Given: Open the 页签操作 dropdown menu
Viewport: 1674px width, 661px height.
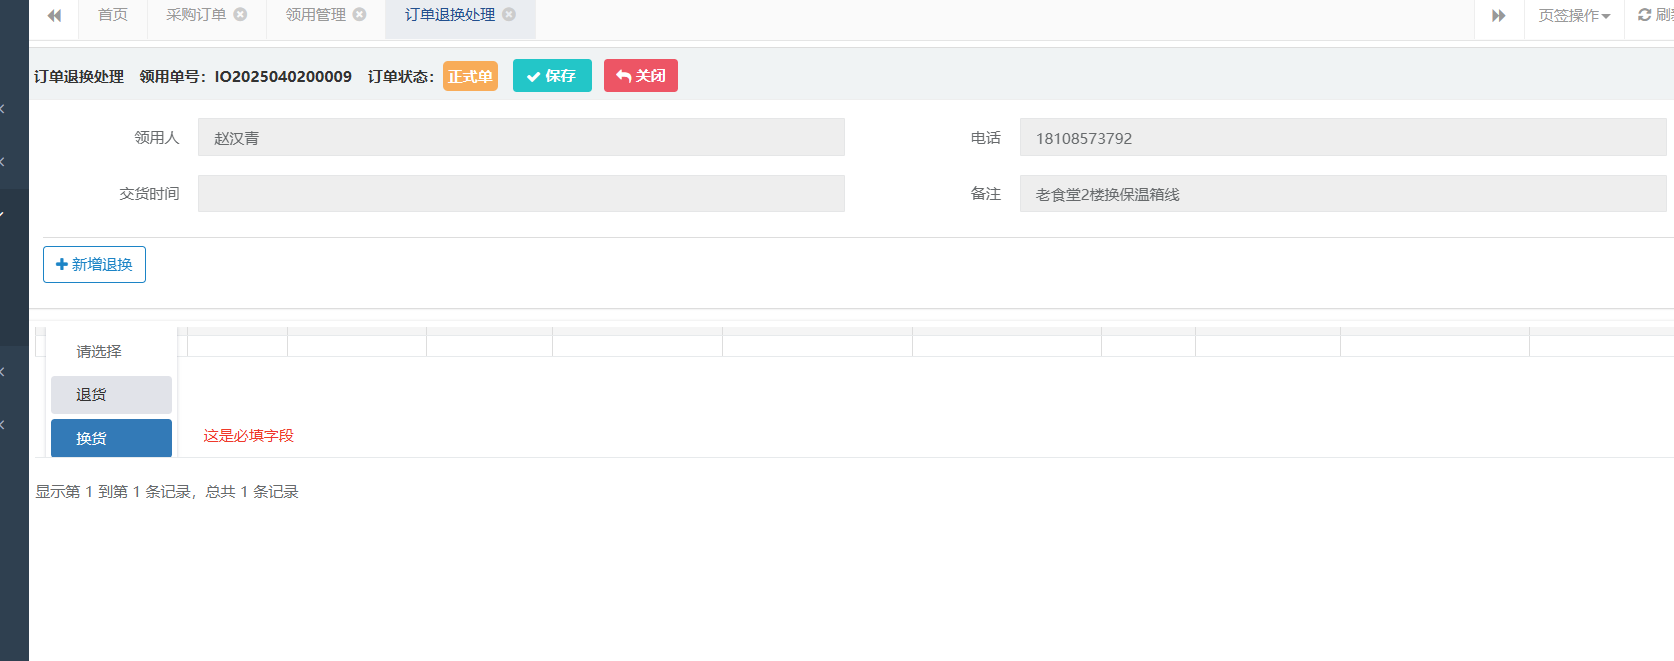Looking at the screenshot, I should [1573, 16].
